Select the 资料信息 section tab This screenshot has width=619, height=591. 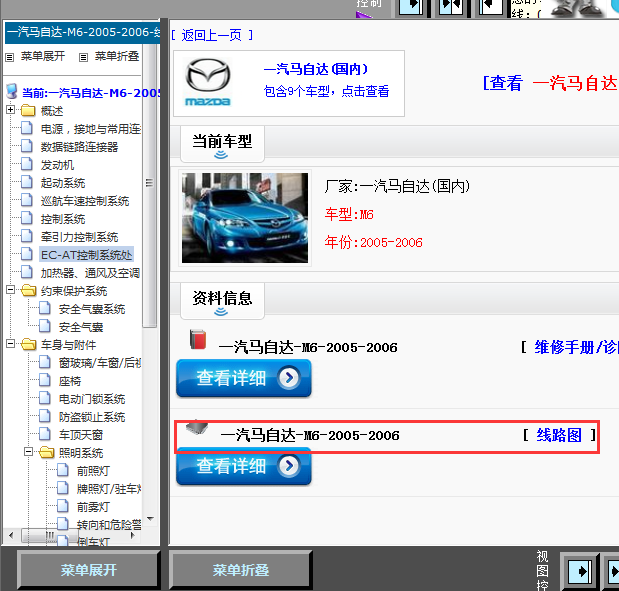pyautogui.click(x=222, y=300)
